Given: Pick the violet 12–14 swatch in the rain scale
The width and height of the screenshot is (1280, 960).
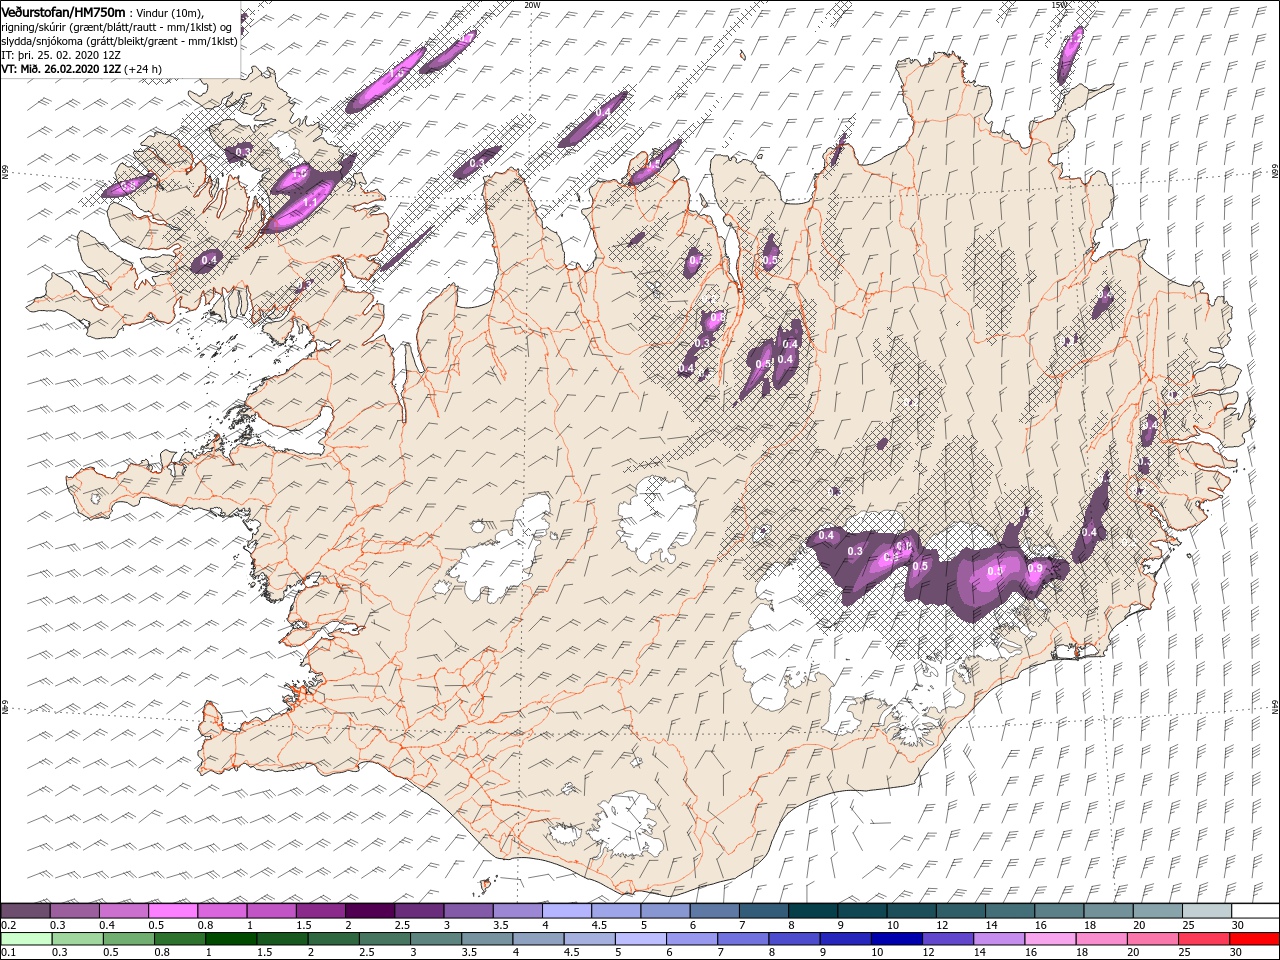Looking at the screenshot, I should click(x=946, y=939).
